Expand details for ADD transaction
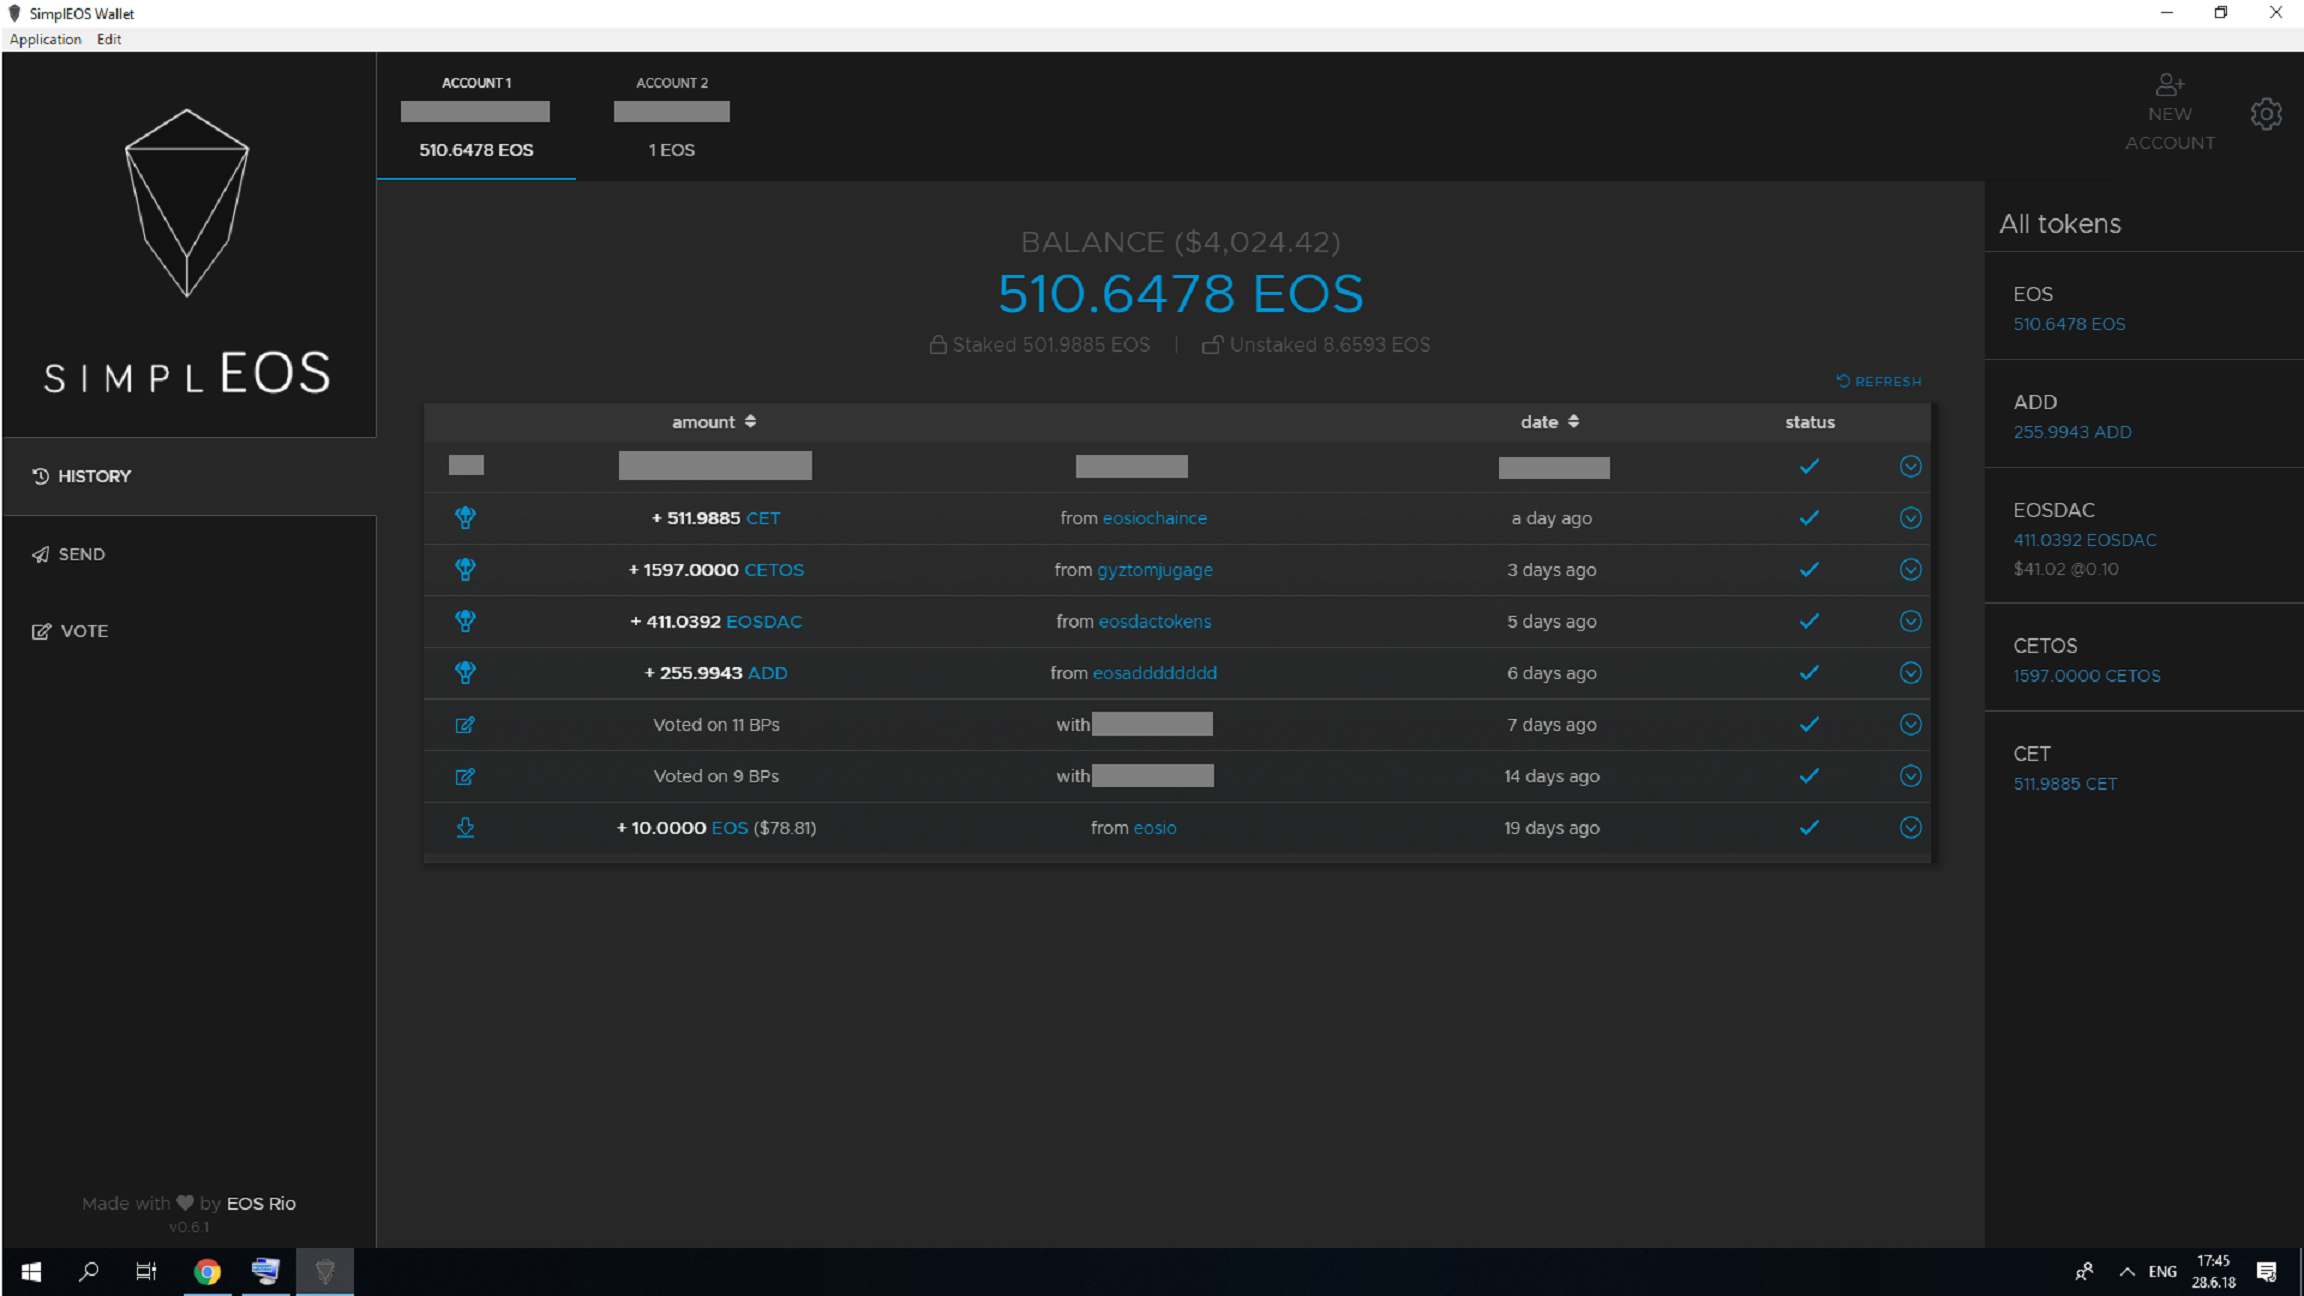This screenshot has width=2304, height=1296. point(1910,673)
